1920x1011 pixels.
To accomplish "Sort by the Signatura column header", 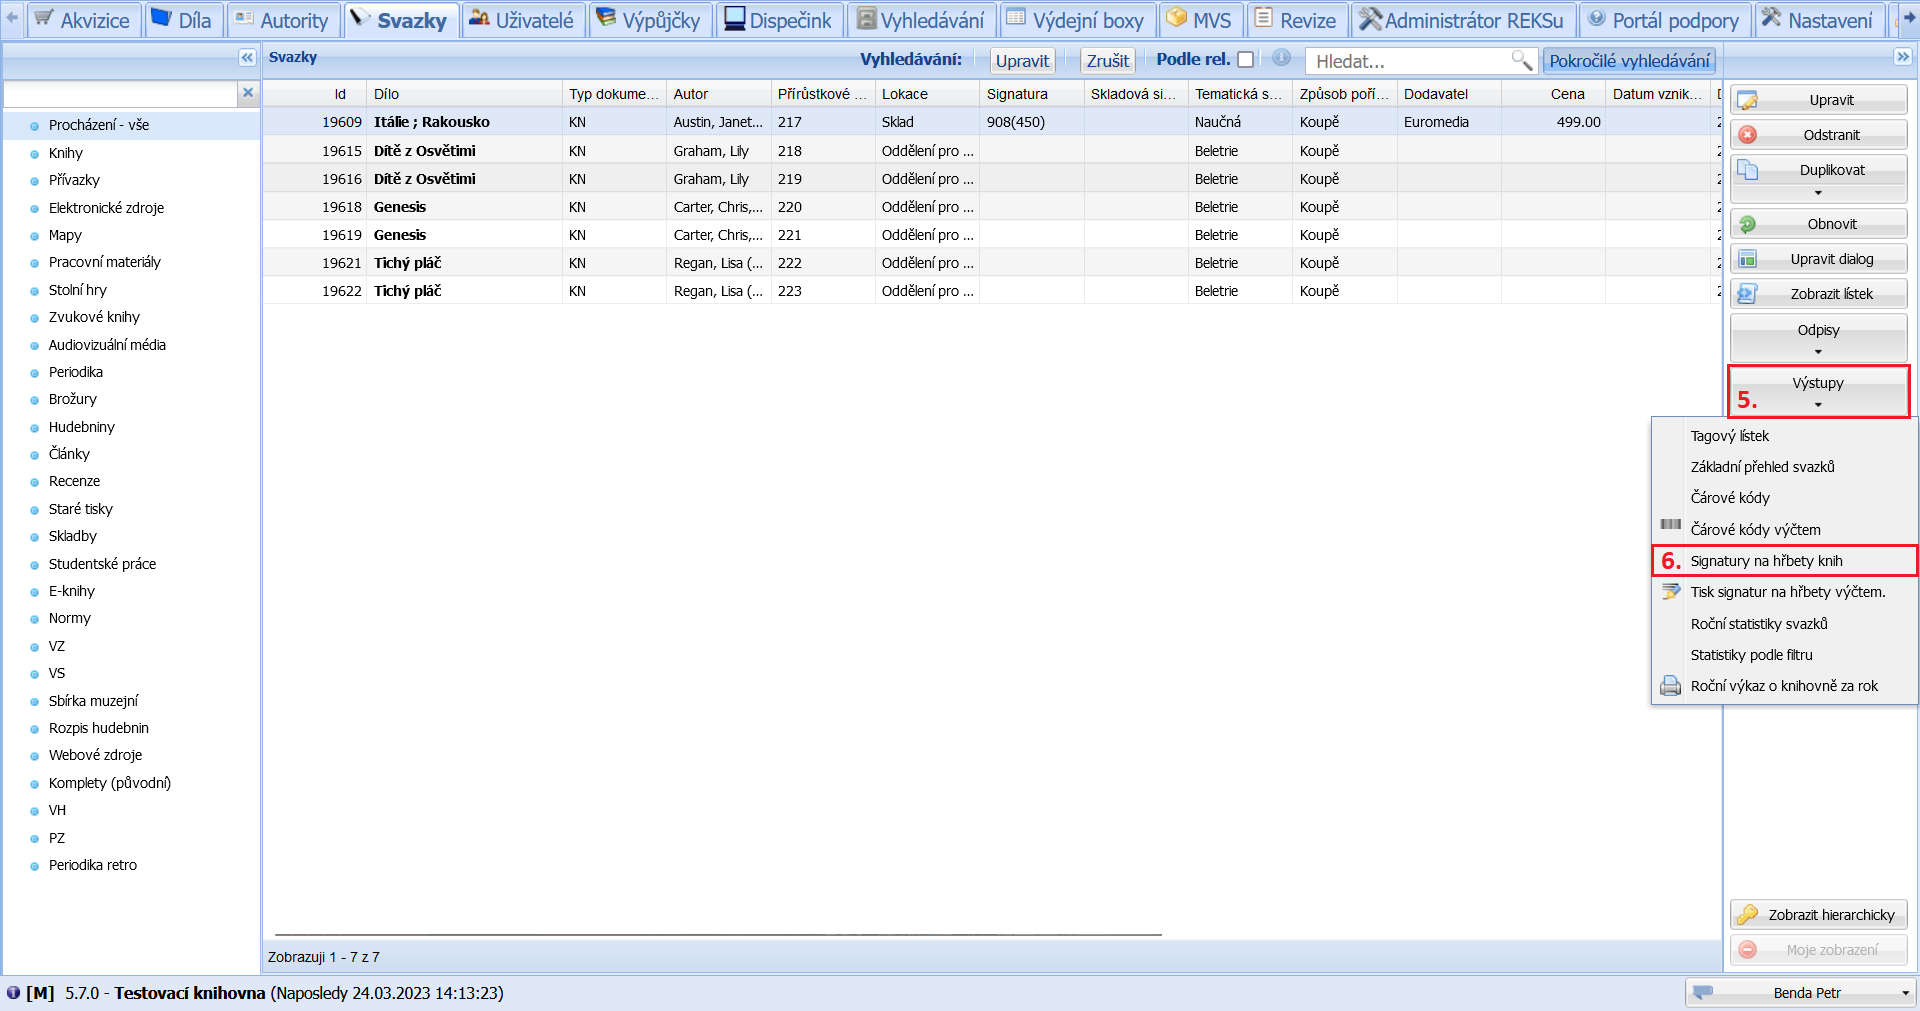I will click(1031, 94).
